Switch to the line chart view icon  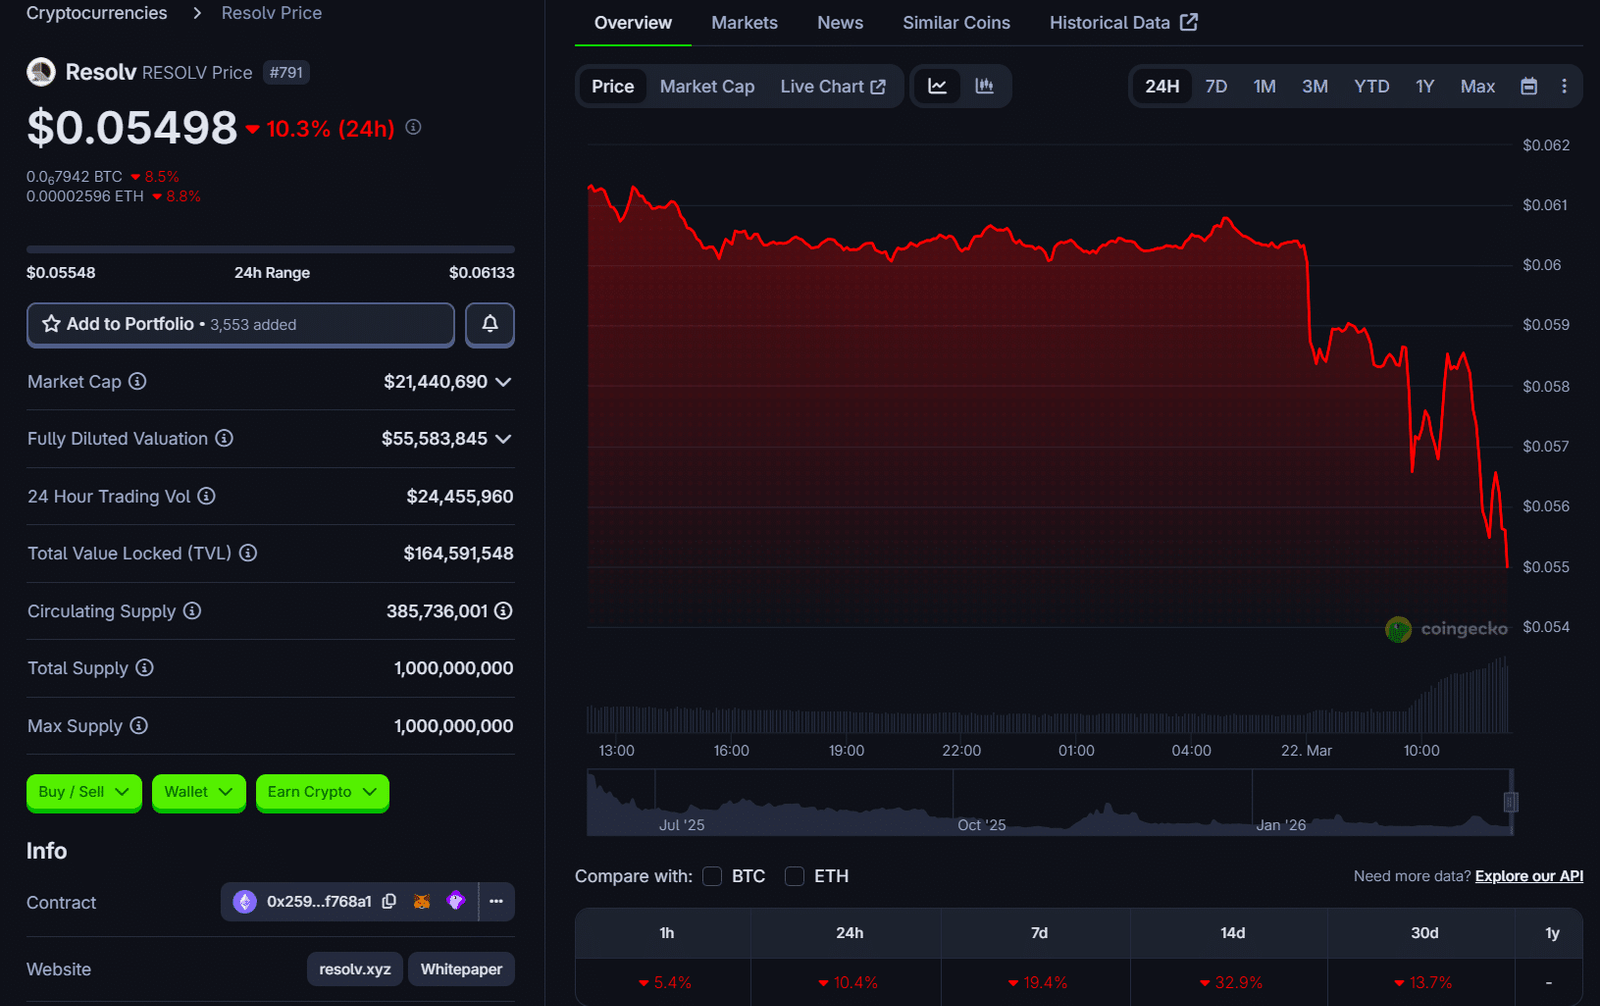pos(937,86)
